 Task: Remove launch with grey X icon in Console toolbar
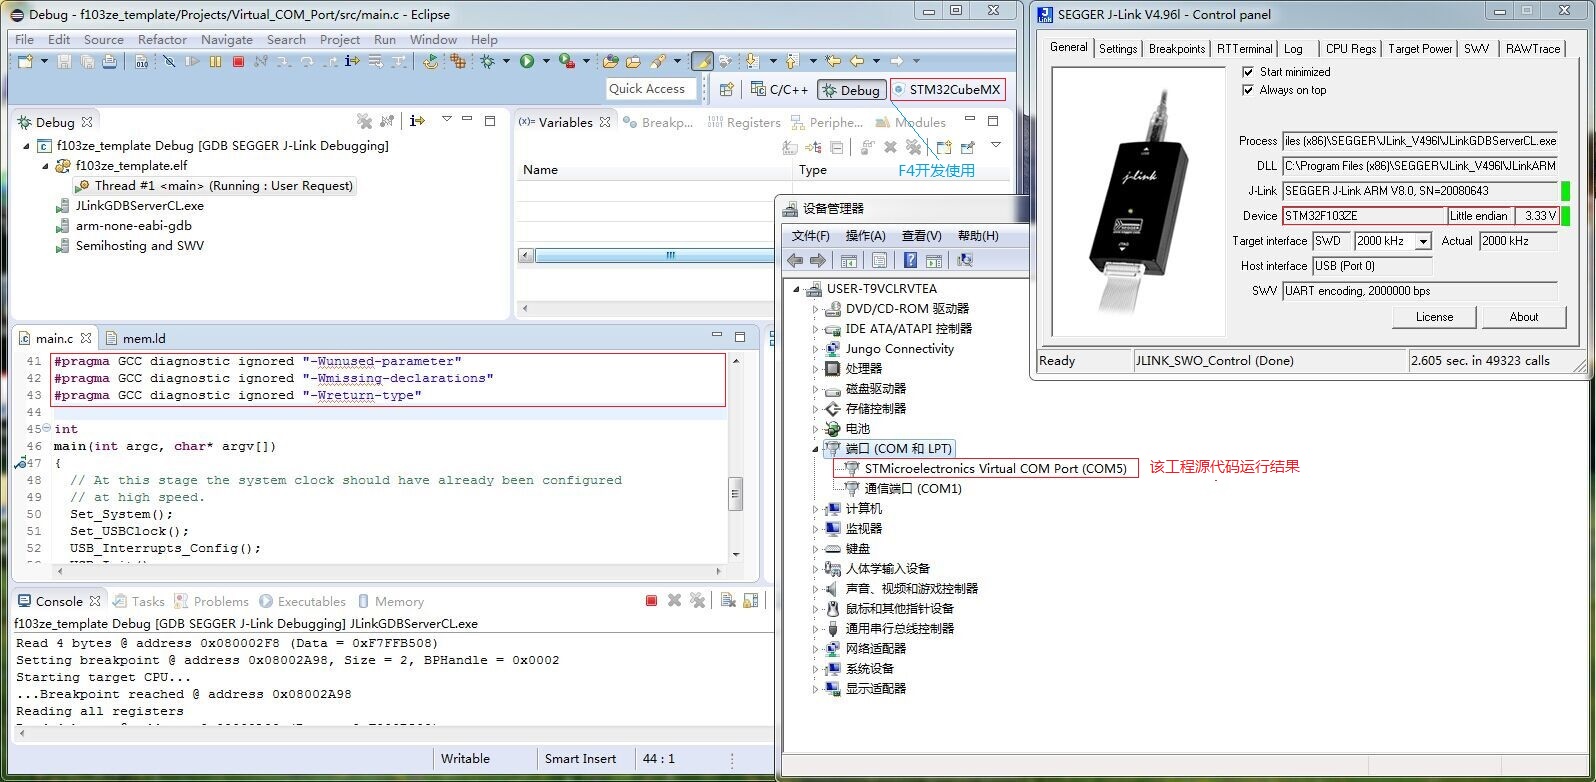point(674,601)
